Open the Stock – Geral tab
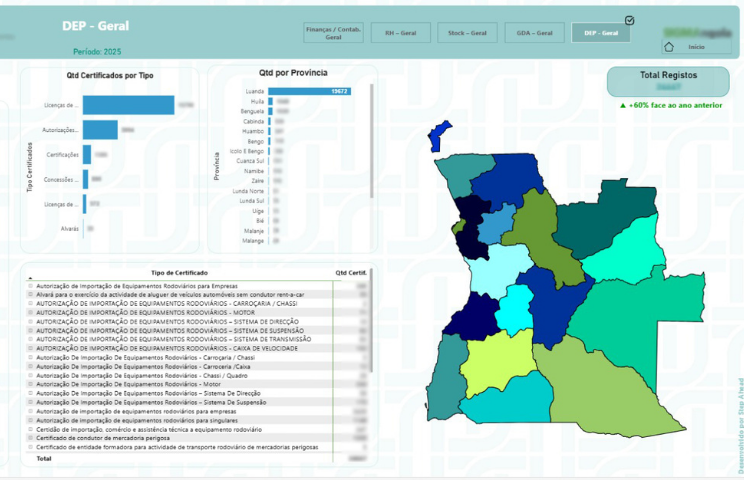Image resolution: width=744 pixels, height=480 pixels. [x=466, y=33]
